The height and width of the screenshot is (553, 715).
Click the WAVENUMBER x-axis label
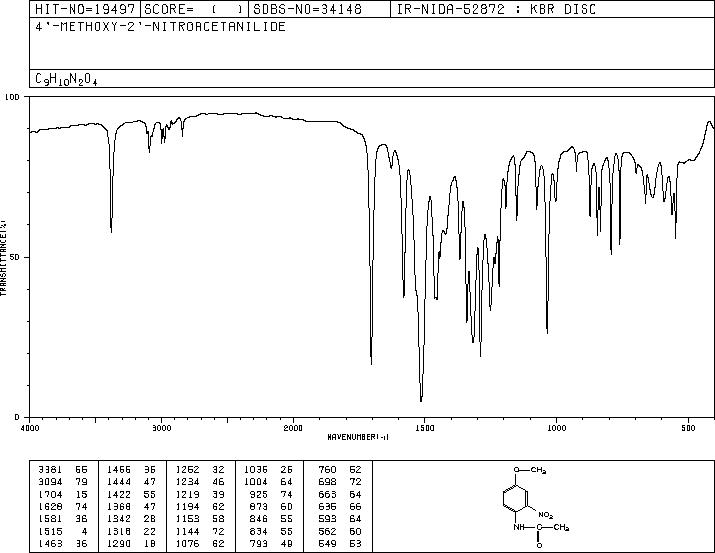pos(358,437)
